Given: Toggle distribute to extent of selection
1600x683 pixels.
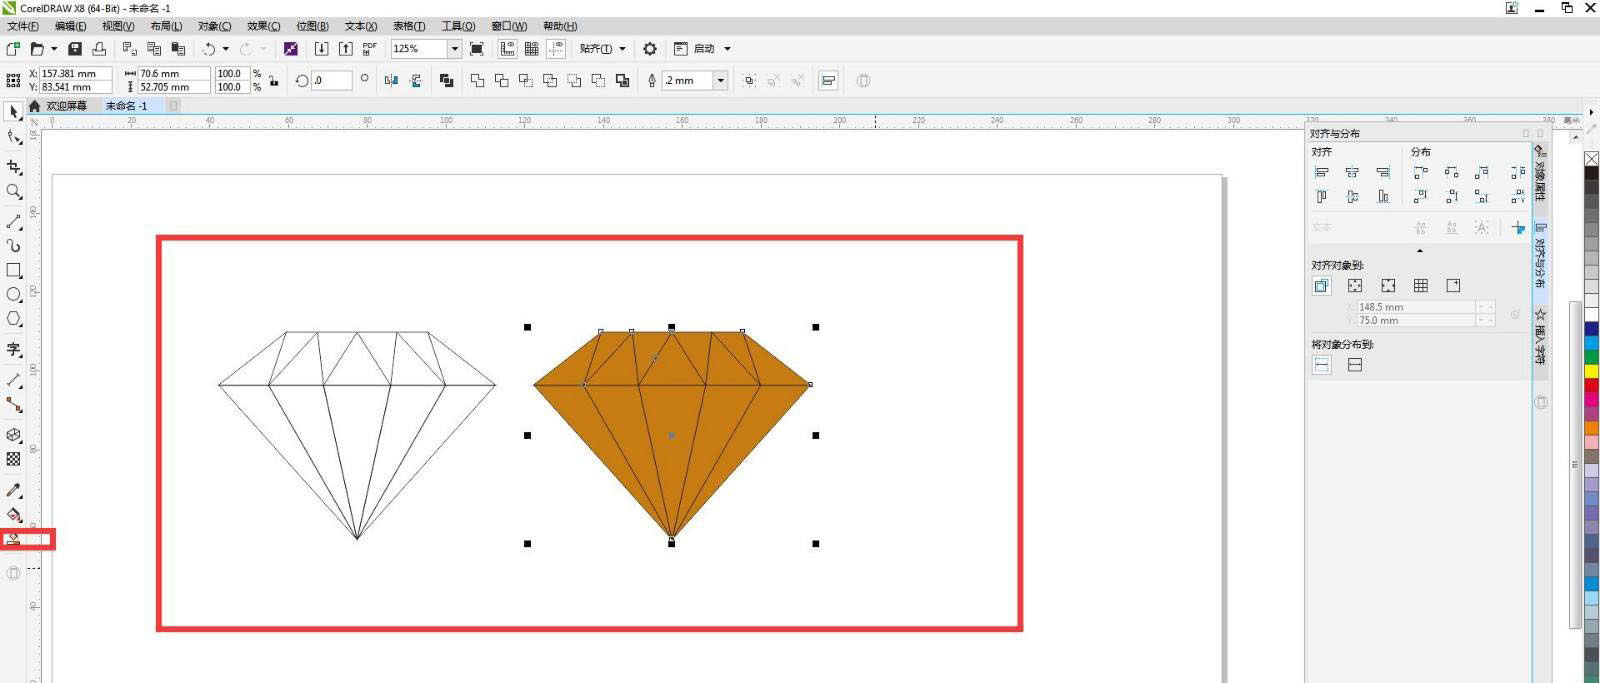Looking at the screenshot, I should [x=1322, y=365].
